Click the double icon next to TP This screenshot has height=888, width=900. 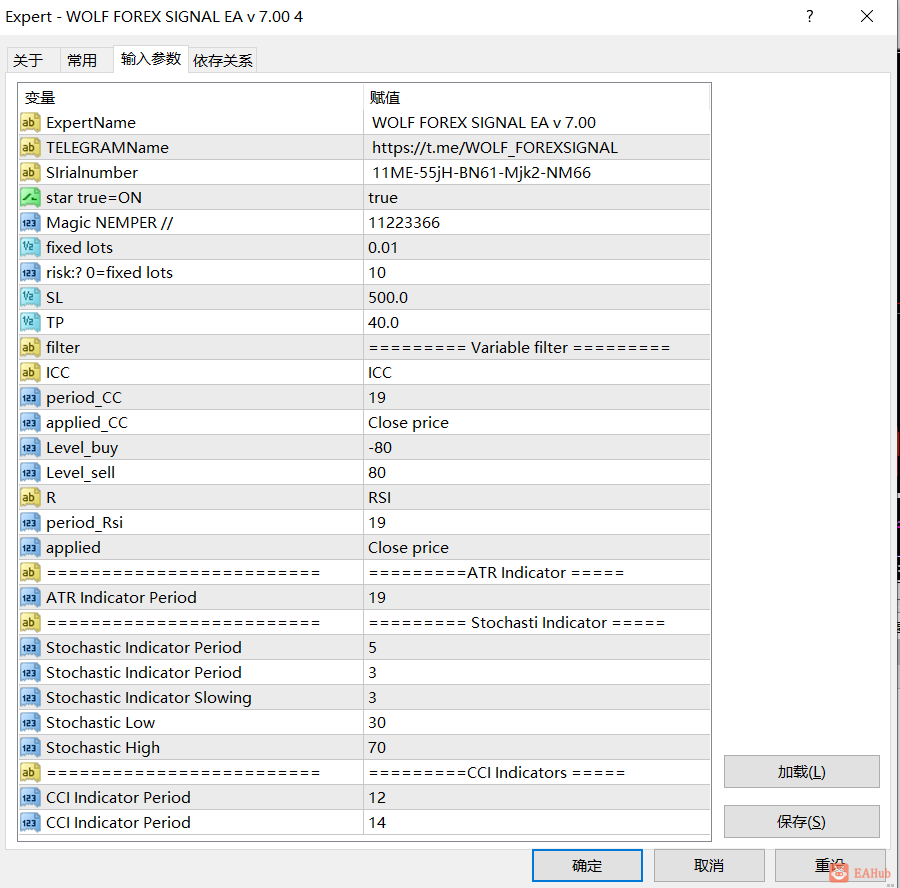click(30, 322)
